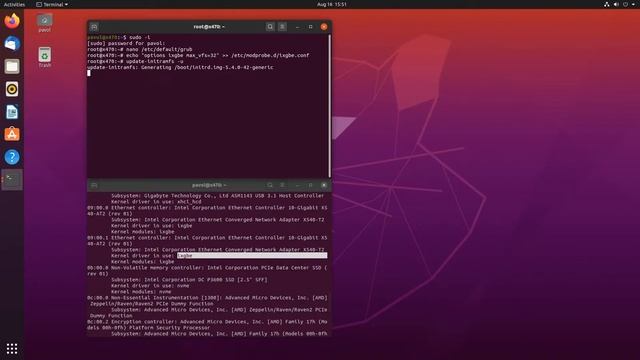Open search in pavol terminal window
Screen dimensions: 640x360
(270, 185)
